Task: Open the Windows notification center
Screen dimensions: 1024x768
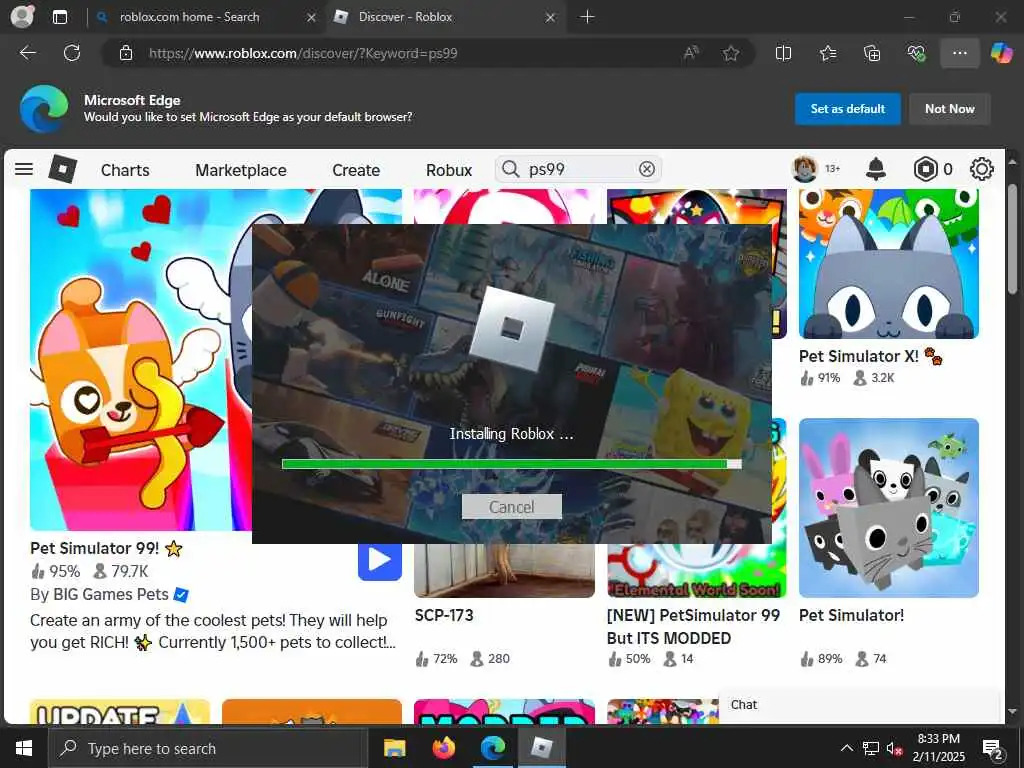Action: tap(993, 749)
